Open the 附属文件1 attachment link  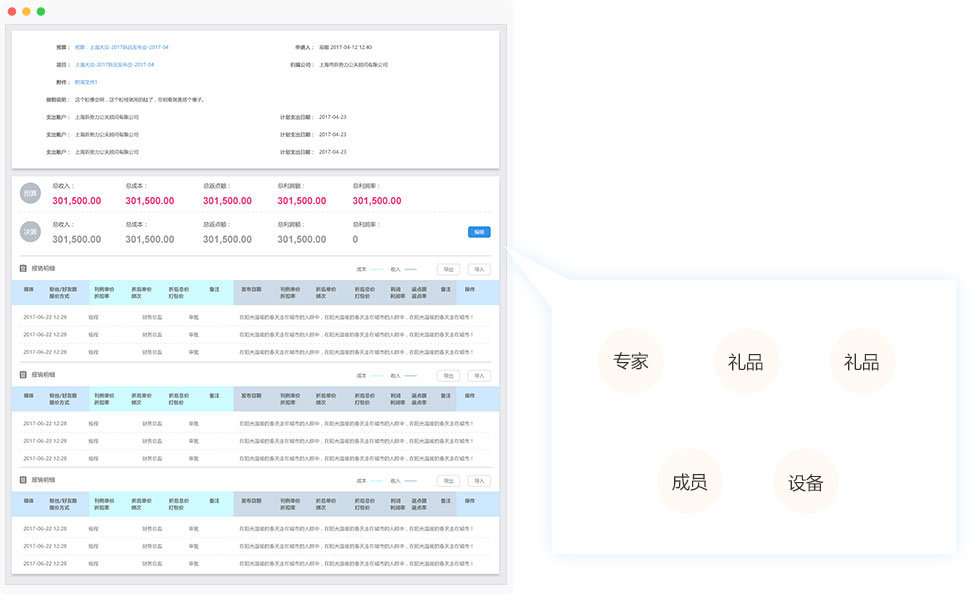[86, 82]
